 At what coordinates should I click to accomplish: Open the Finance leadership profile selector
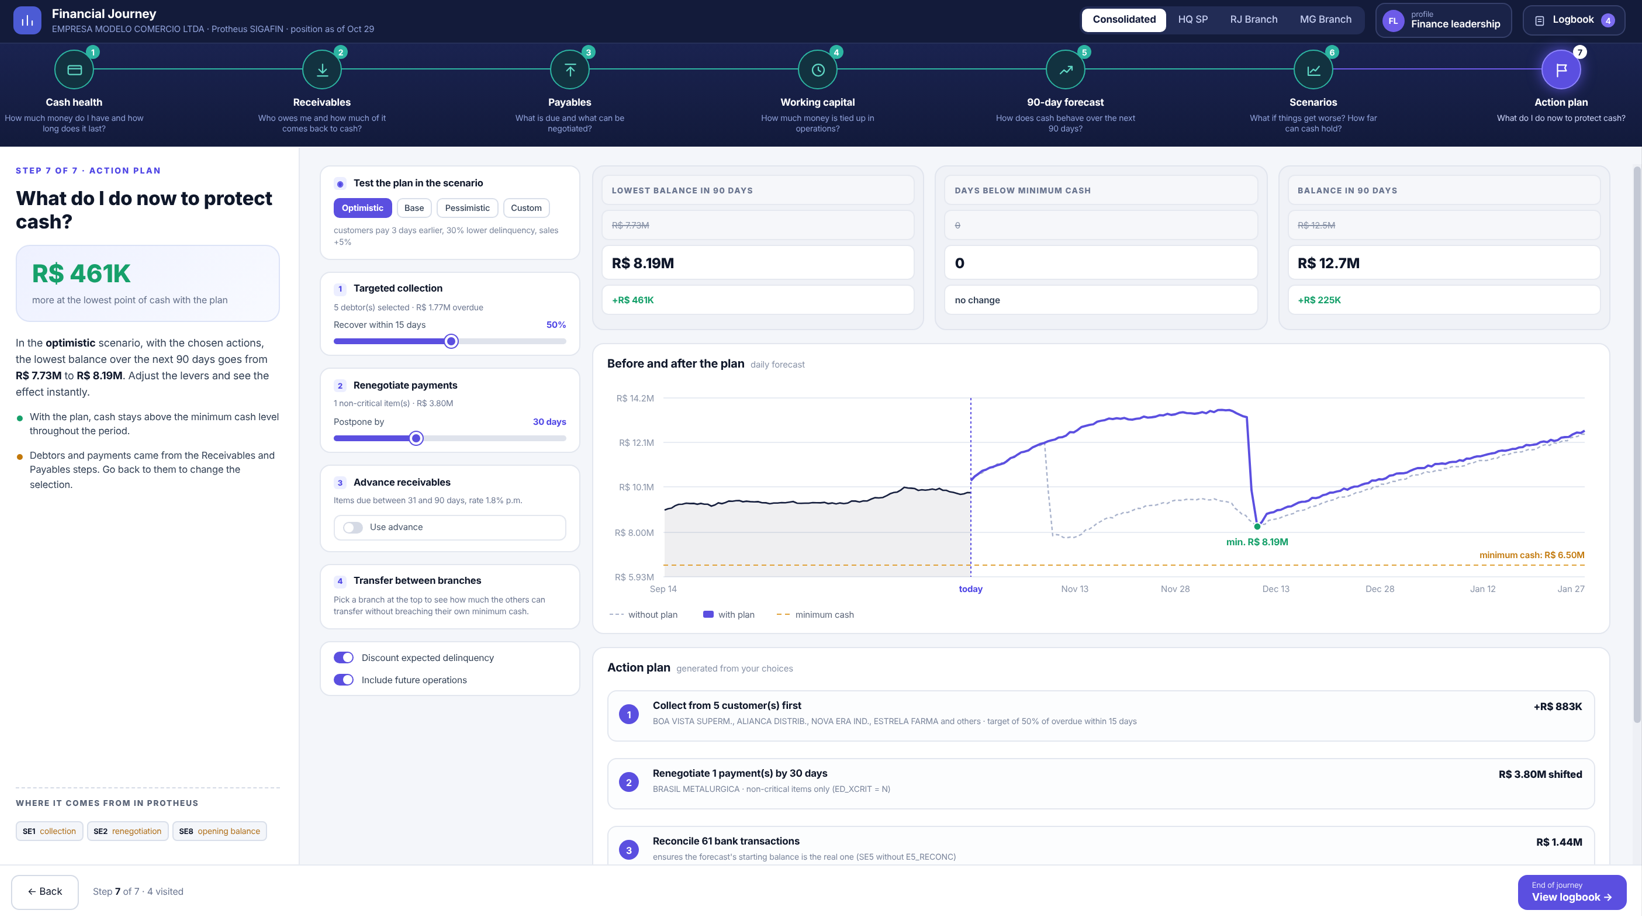(1443, 21)
